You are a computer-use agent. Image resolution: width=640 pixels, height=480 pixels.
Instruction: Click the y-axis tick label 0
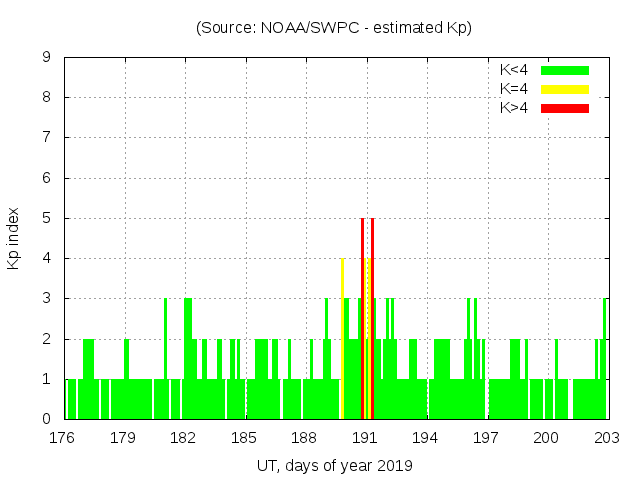(x=46, y=419)
